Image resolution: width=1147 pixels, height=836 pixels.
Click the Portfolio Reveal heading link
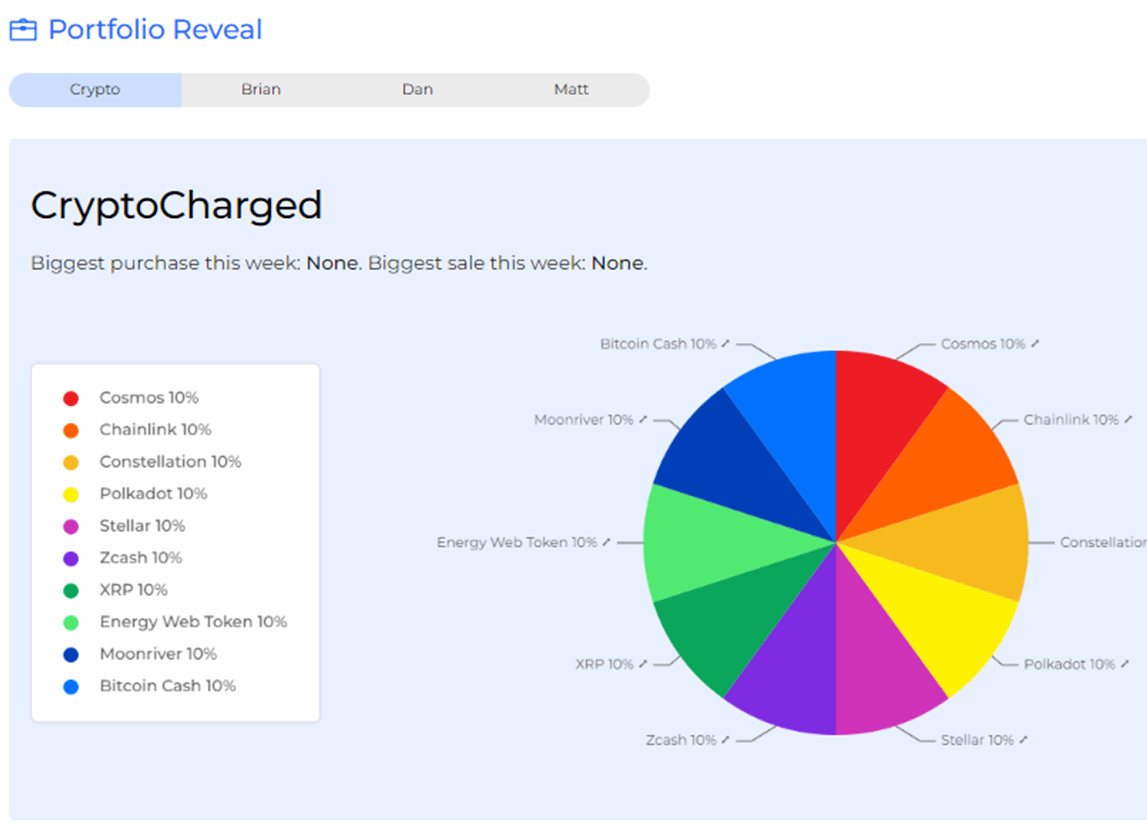click(155, 30)
